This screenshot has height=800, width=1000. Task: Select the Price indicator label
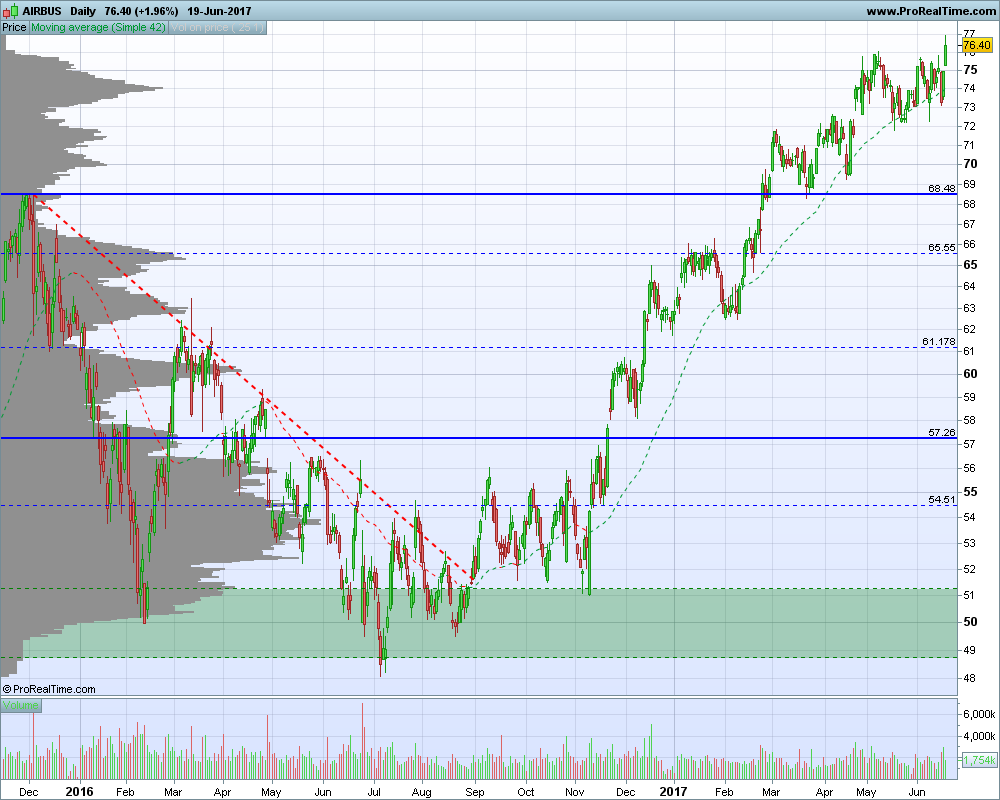tap(14, 27)
